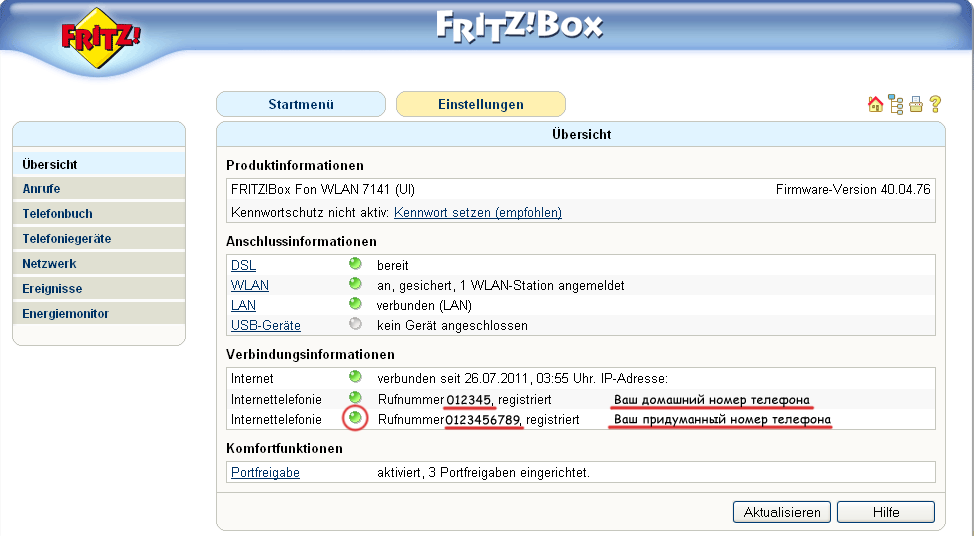974x536 pixels.
Task: Click the DSL 'bereit' status text
Action: 393,266
